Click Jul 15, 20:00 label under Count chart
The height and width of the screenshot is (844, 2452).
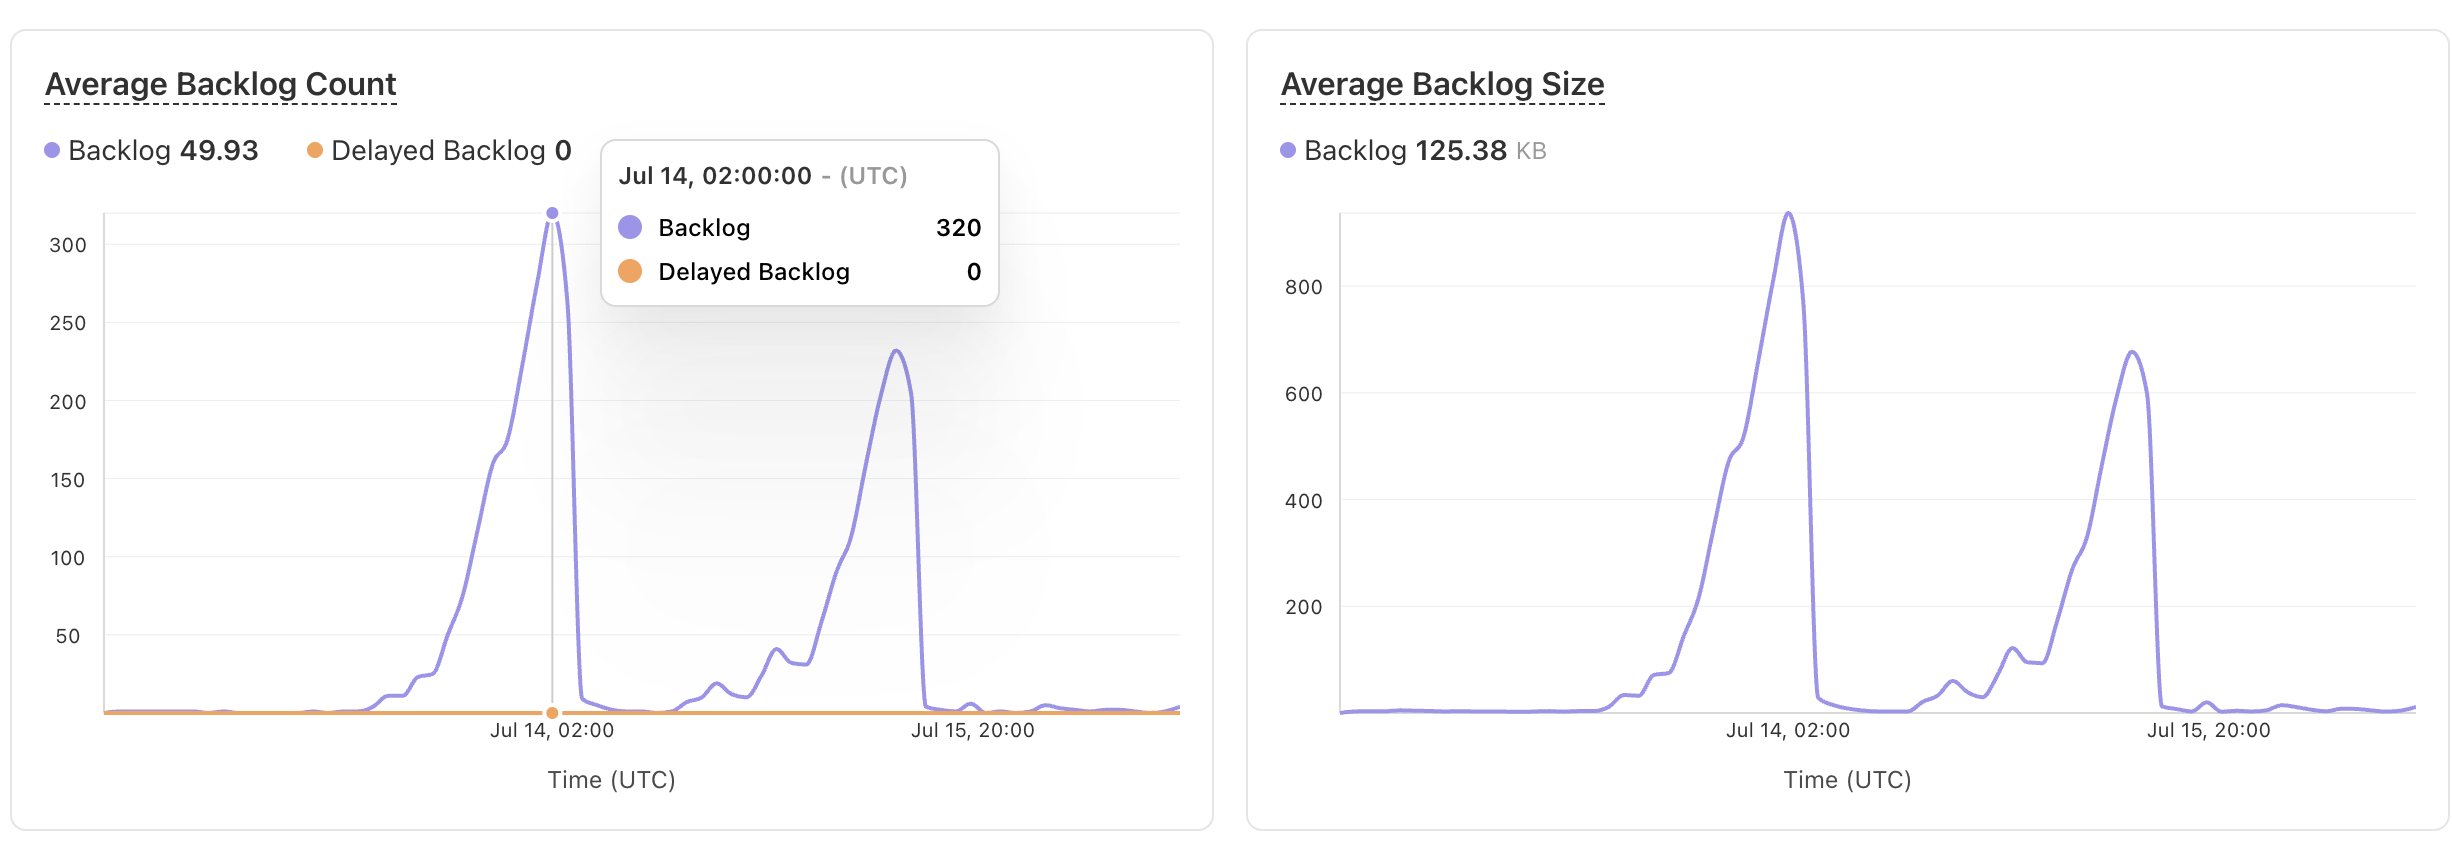(972, 730)
